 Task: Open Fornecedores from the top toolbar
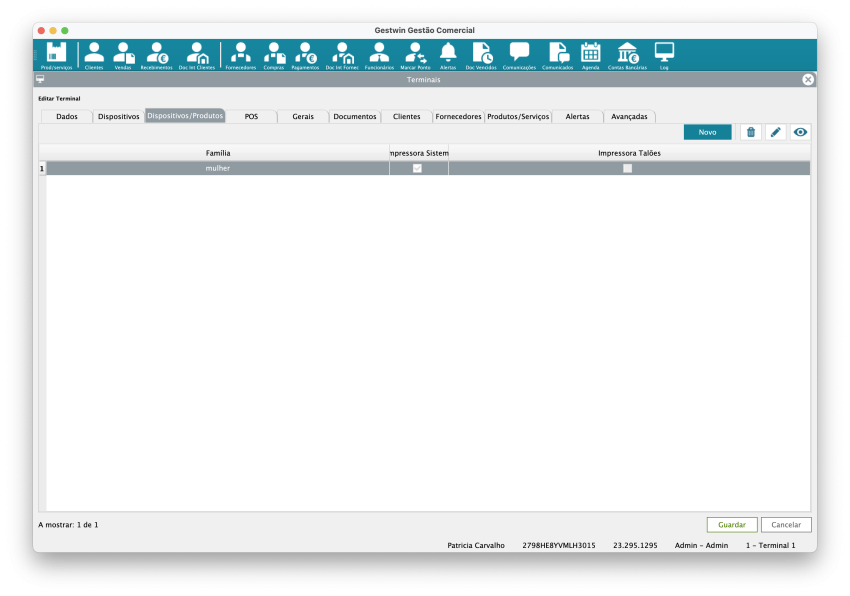pos(241,54)
